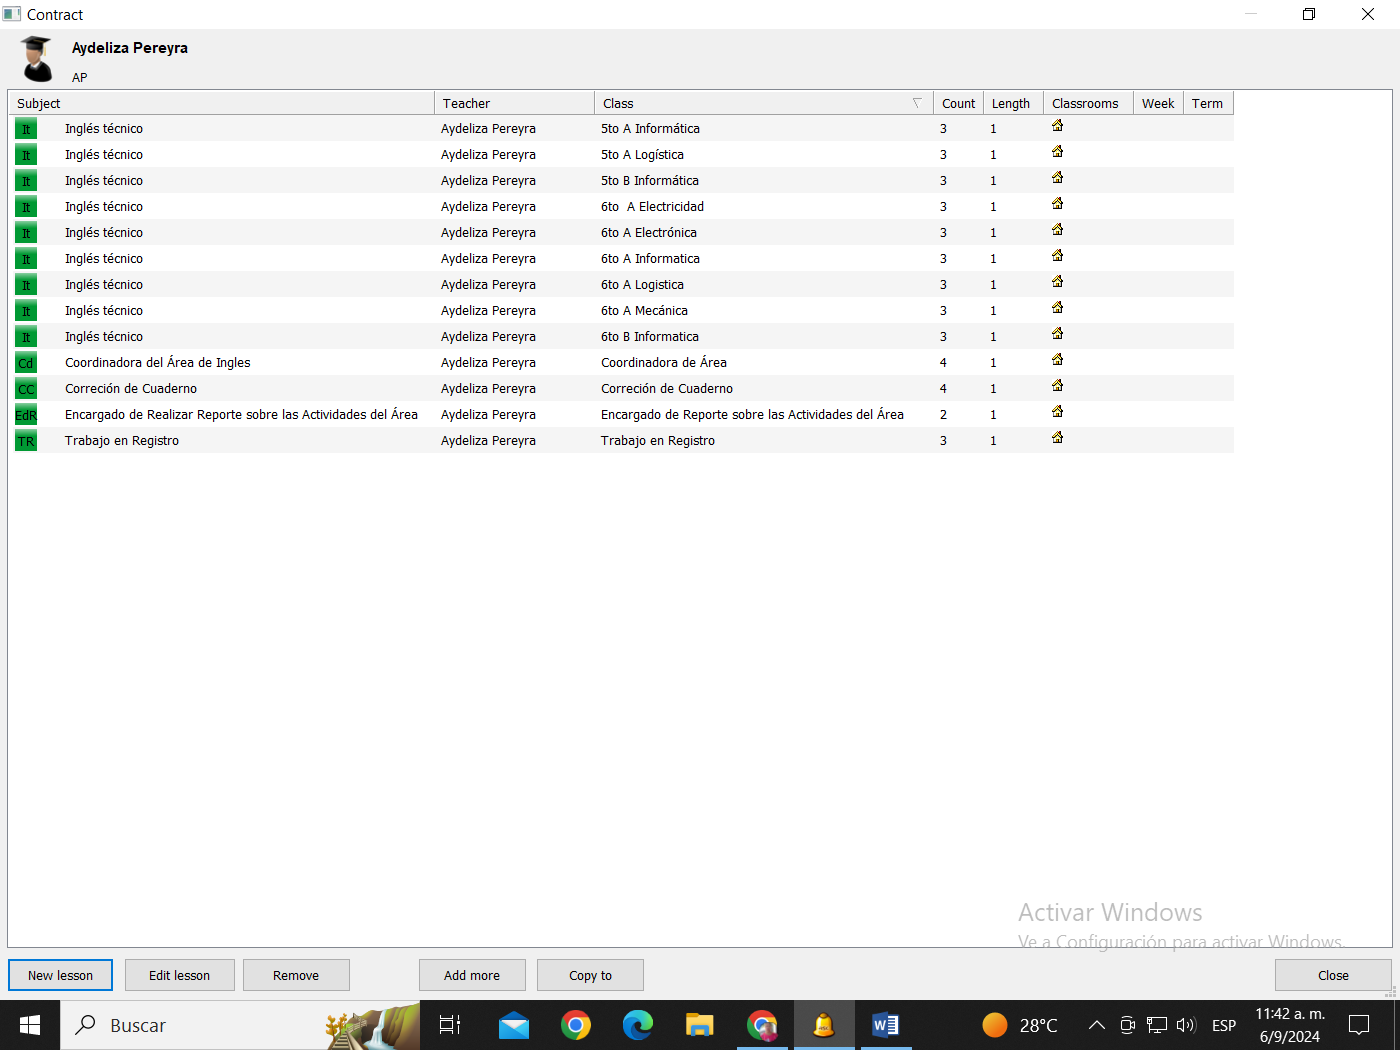Viewport: 1400px width, 1050px height.
Task: Click the count value 2 in the Encargado row
Action: pos(943,415)
